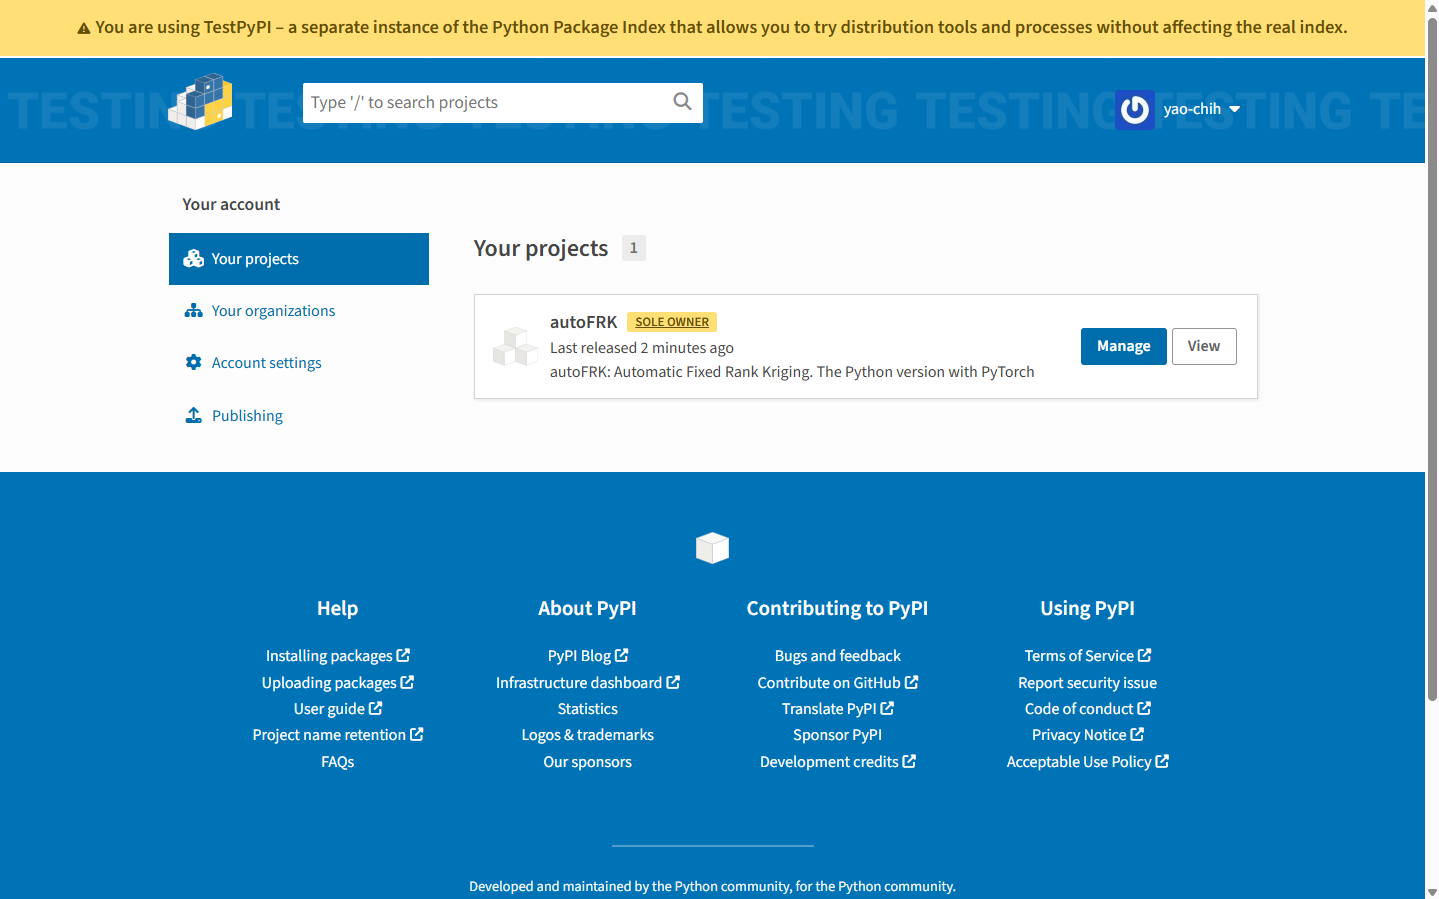
Task: Click external-link icon after Infrastructure dashboard
Action: point(673,682)
